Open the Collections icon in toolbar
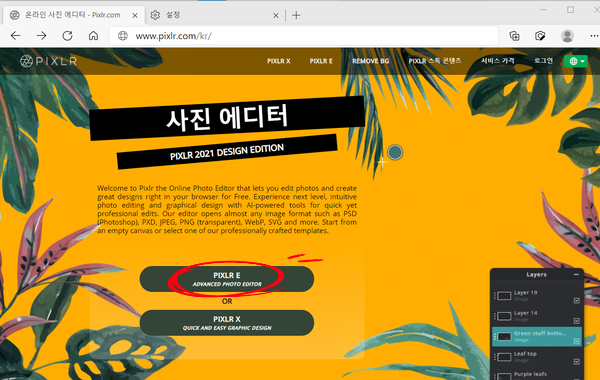 tap(515, 36)
